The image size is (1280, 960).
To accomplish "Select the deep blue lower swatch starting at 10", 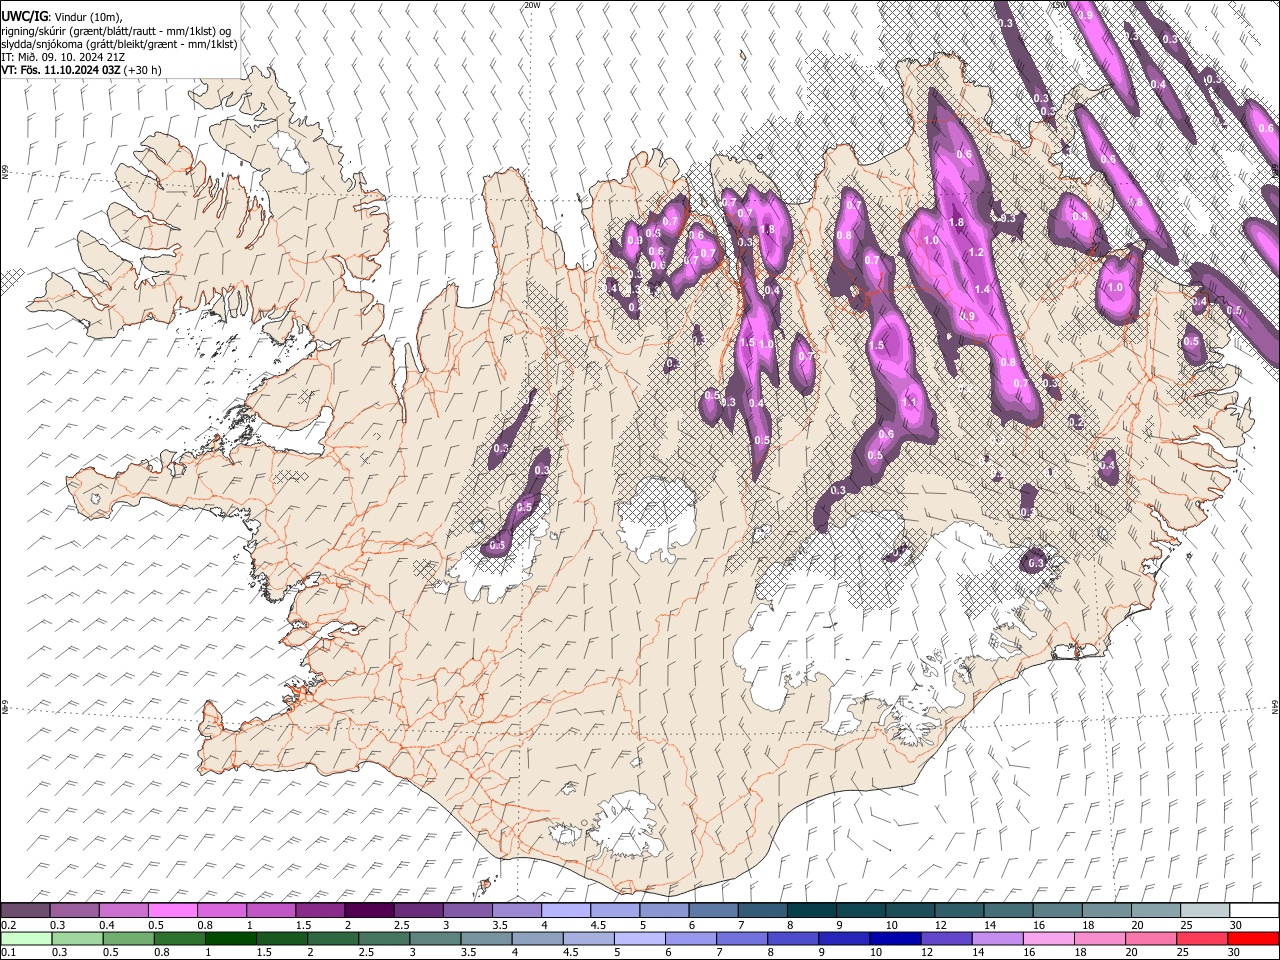I will coord(894,938).
